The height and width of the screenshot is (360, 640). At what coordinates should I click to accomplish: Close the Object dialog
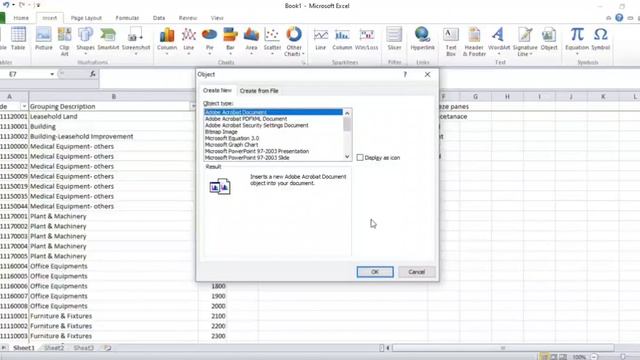pos(427,74)
